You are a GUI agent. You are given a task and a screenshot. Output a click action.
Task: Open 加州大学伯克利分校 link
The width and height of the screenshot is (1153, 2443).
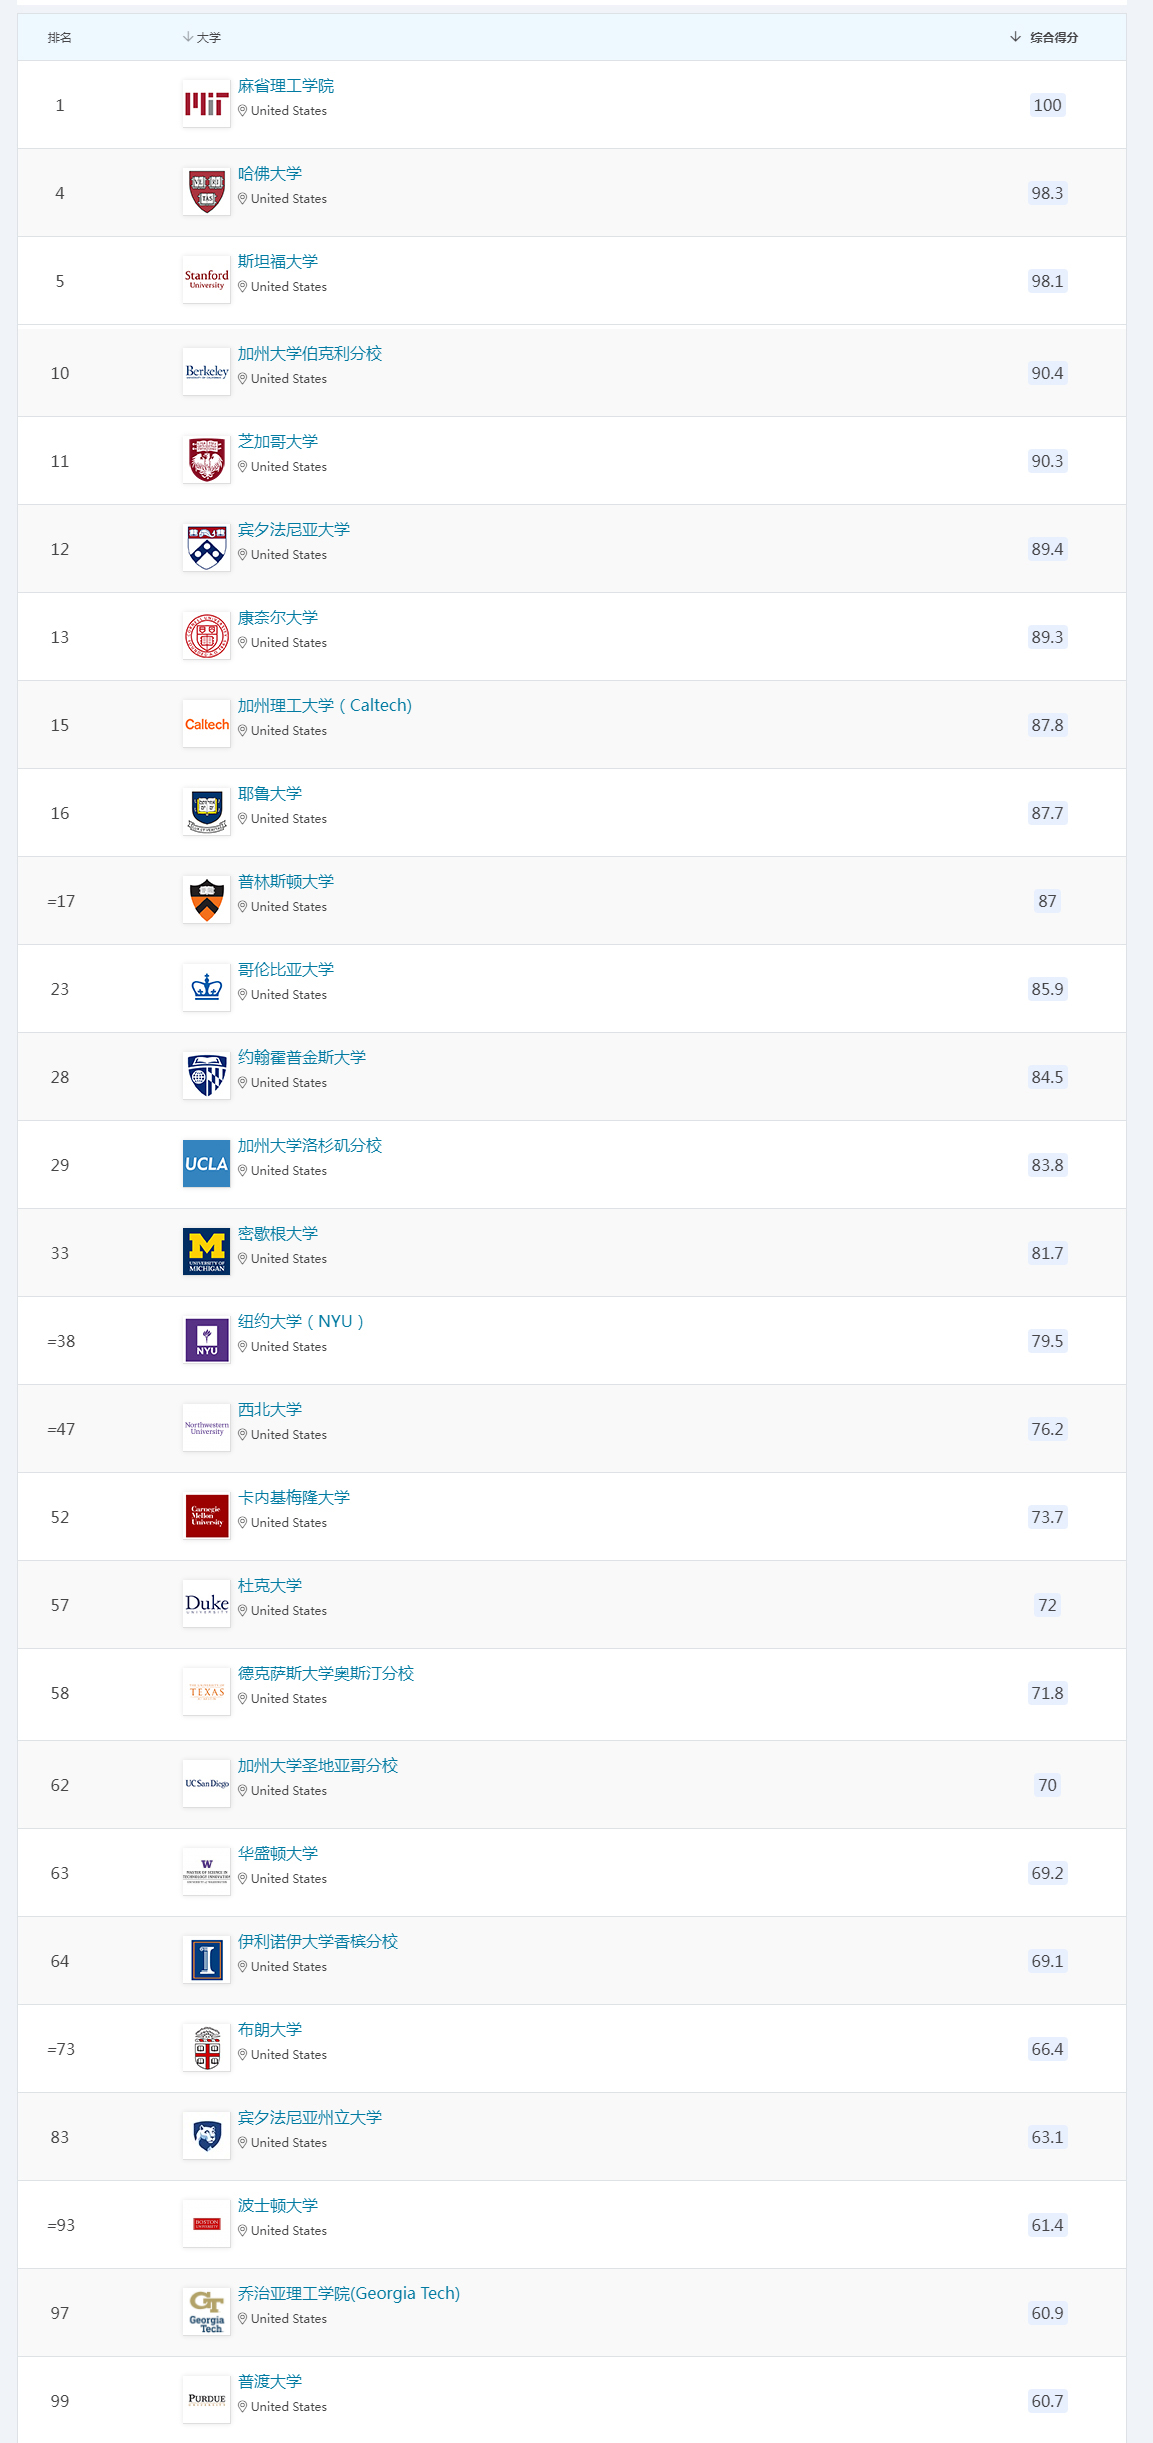pos(310,354)
